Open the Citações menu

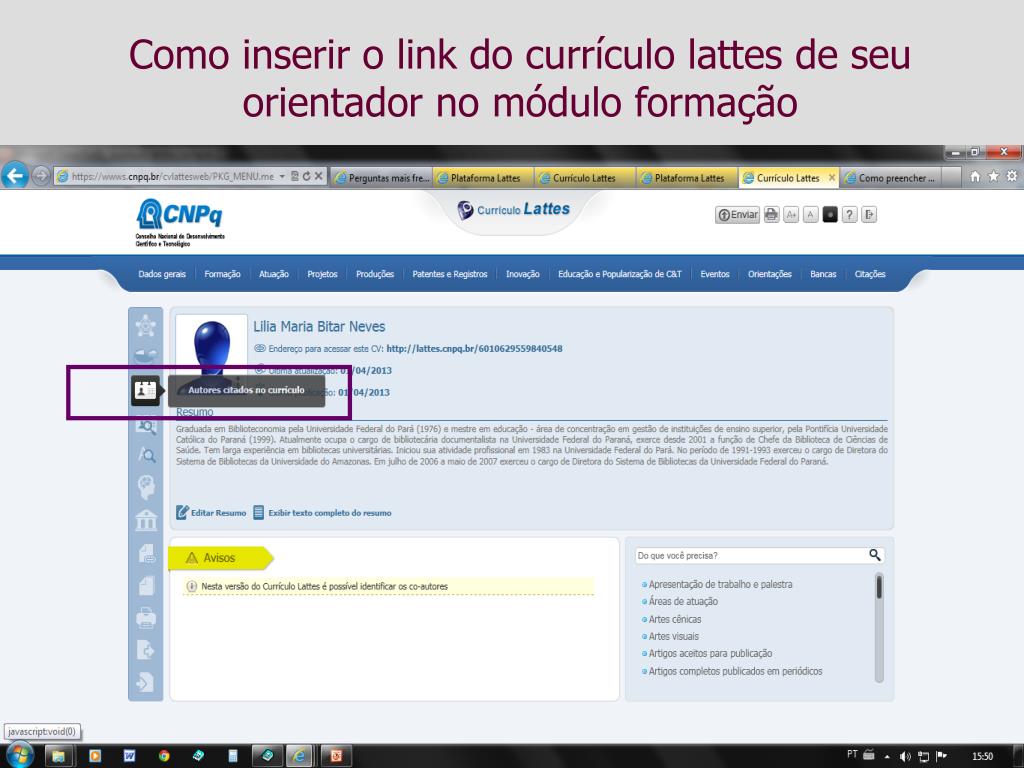[x=870, y=274]
